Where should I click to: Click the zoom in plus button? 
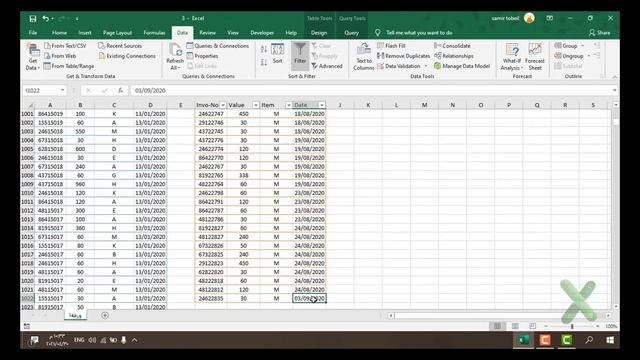tap(598, 326)
